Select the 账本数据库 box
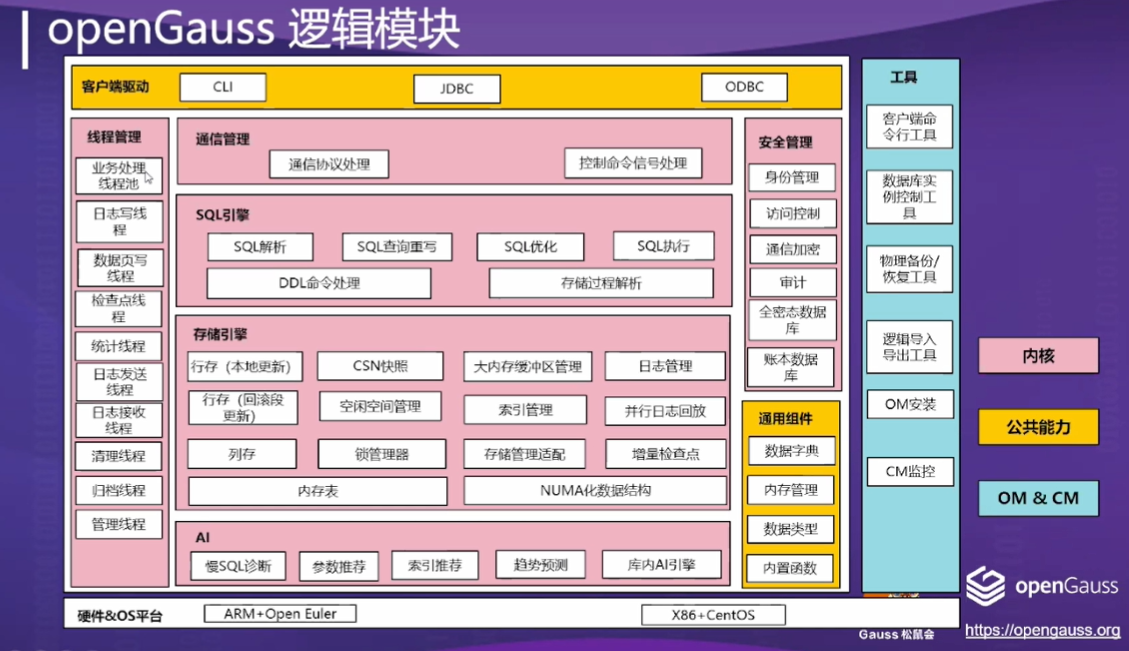The width and height of the screenshot is (1129, 651). 791,367
